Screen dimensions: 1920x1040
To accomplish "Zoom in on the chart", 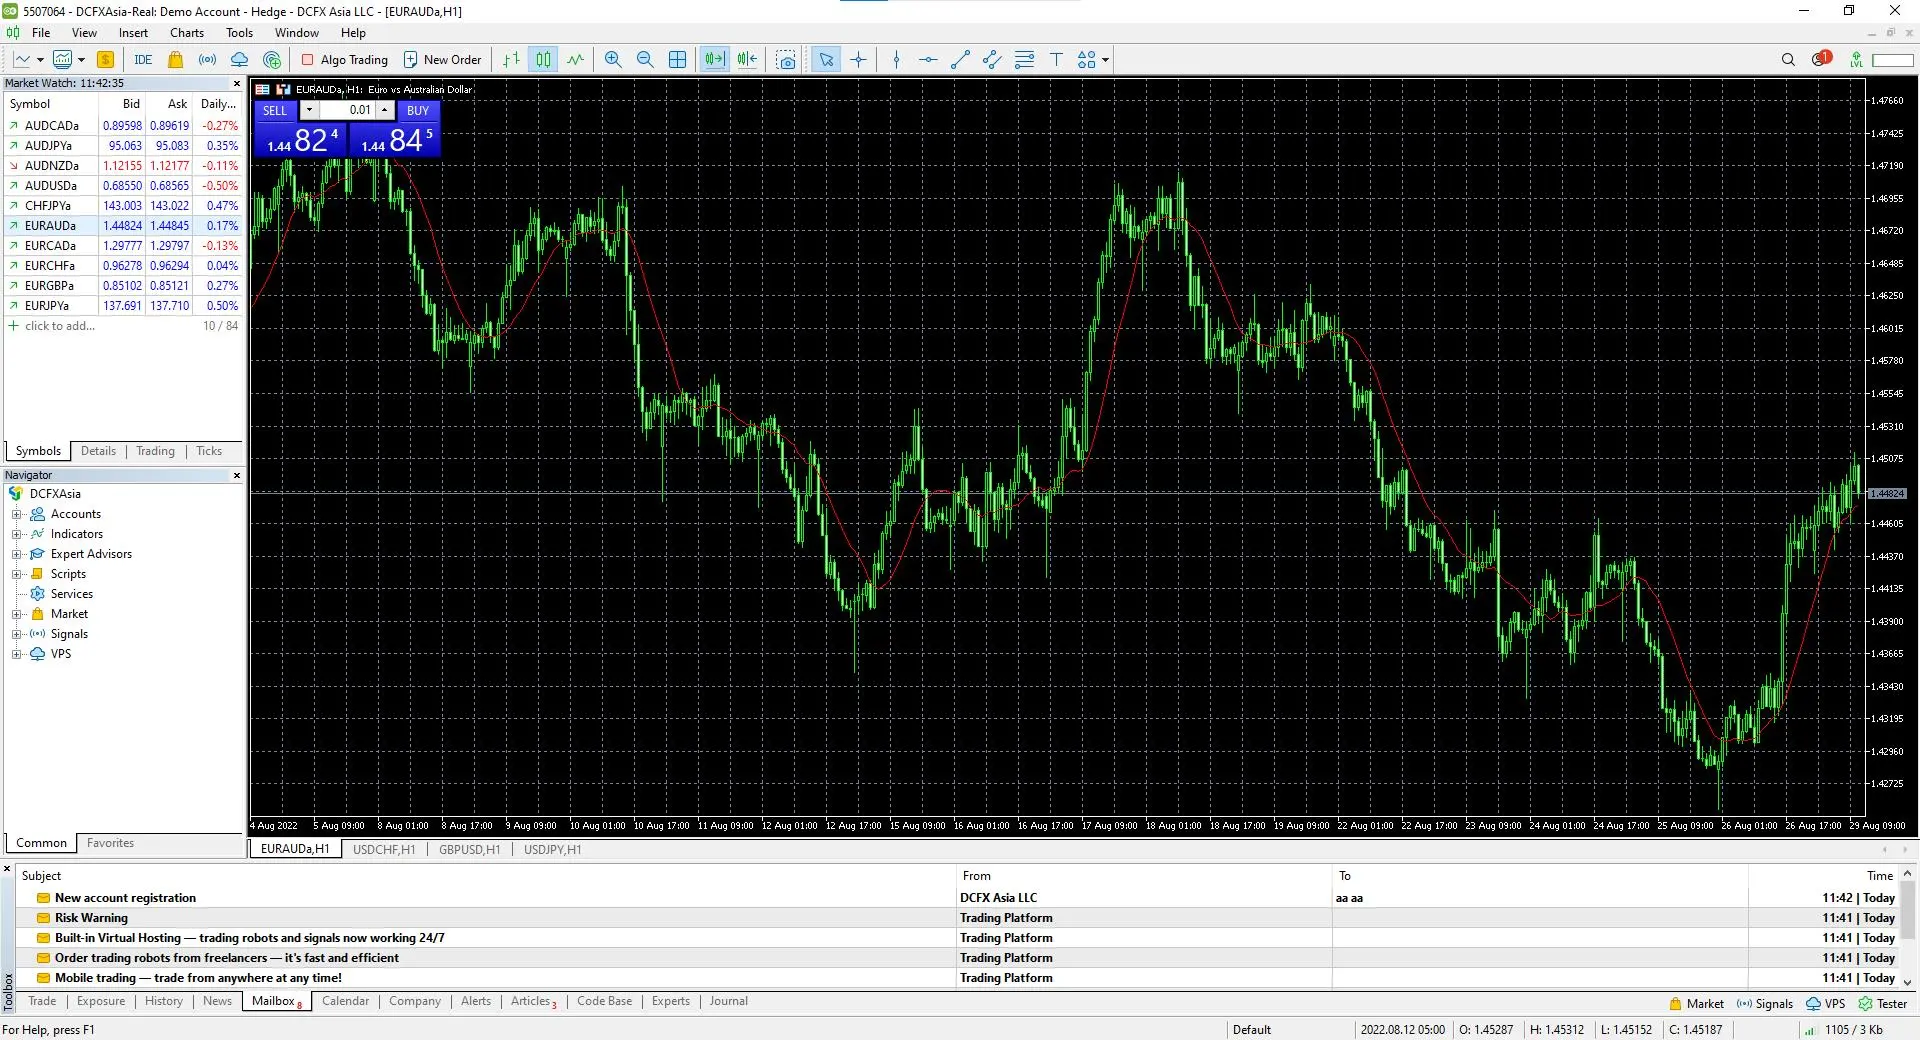I will 613,60.
